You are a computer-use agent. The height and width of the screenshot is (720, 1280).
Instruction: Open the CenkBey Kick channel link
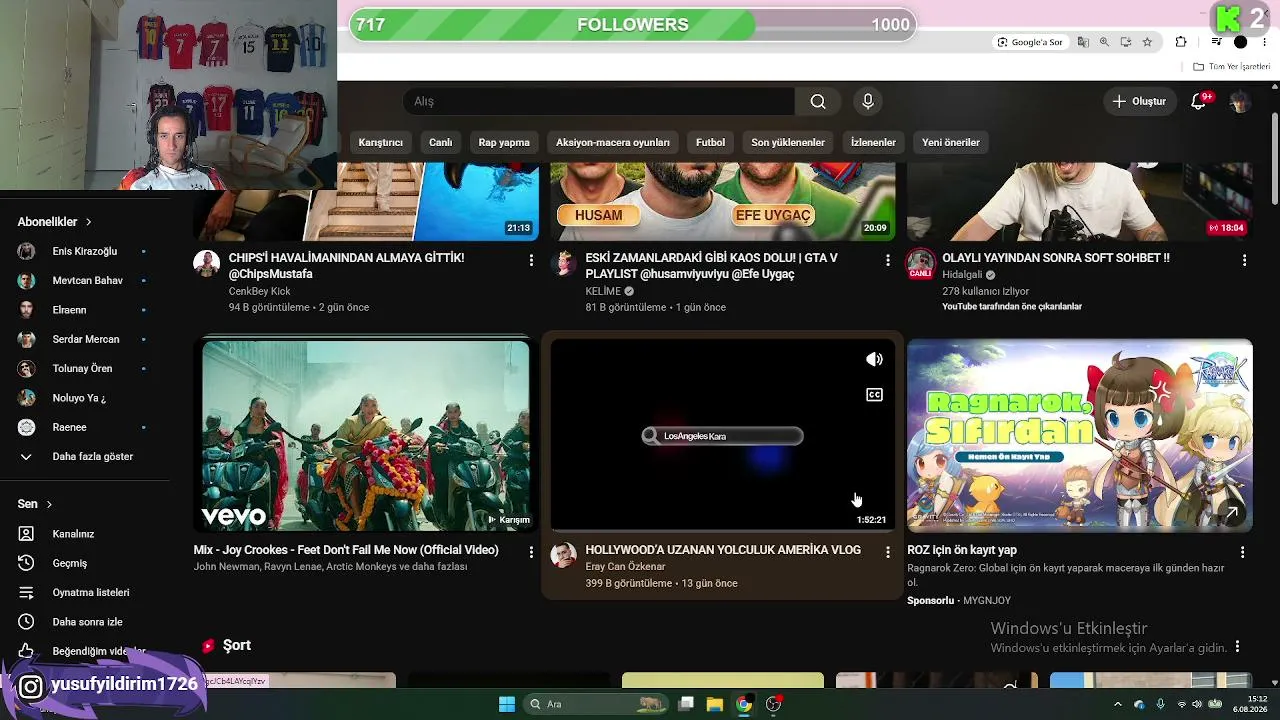(x=260, y=291)
